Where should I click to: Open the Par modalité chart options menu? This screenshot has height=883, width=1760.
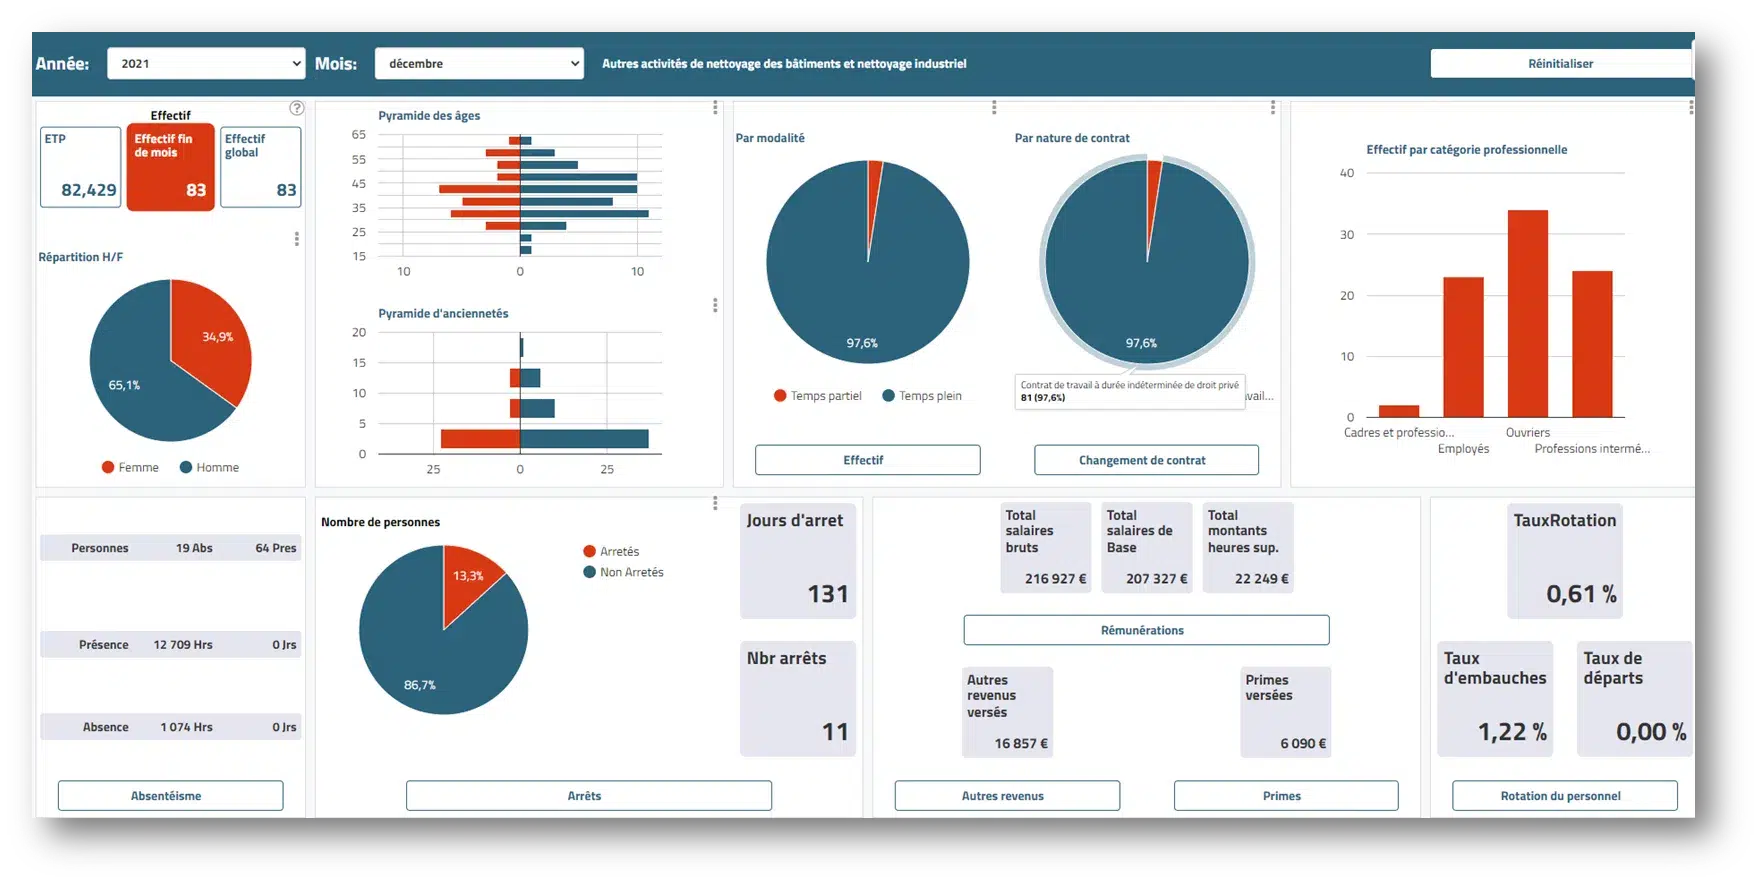[x=994, y=107]
